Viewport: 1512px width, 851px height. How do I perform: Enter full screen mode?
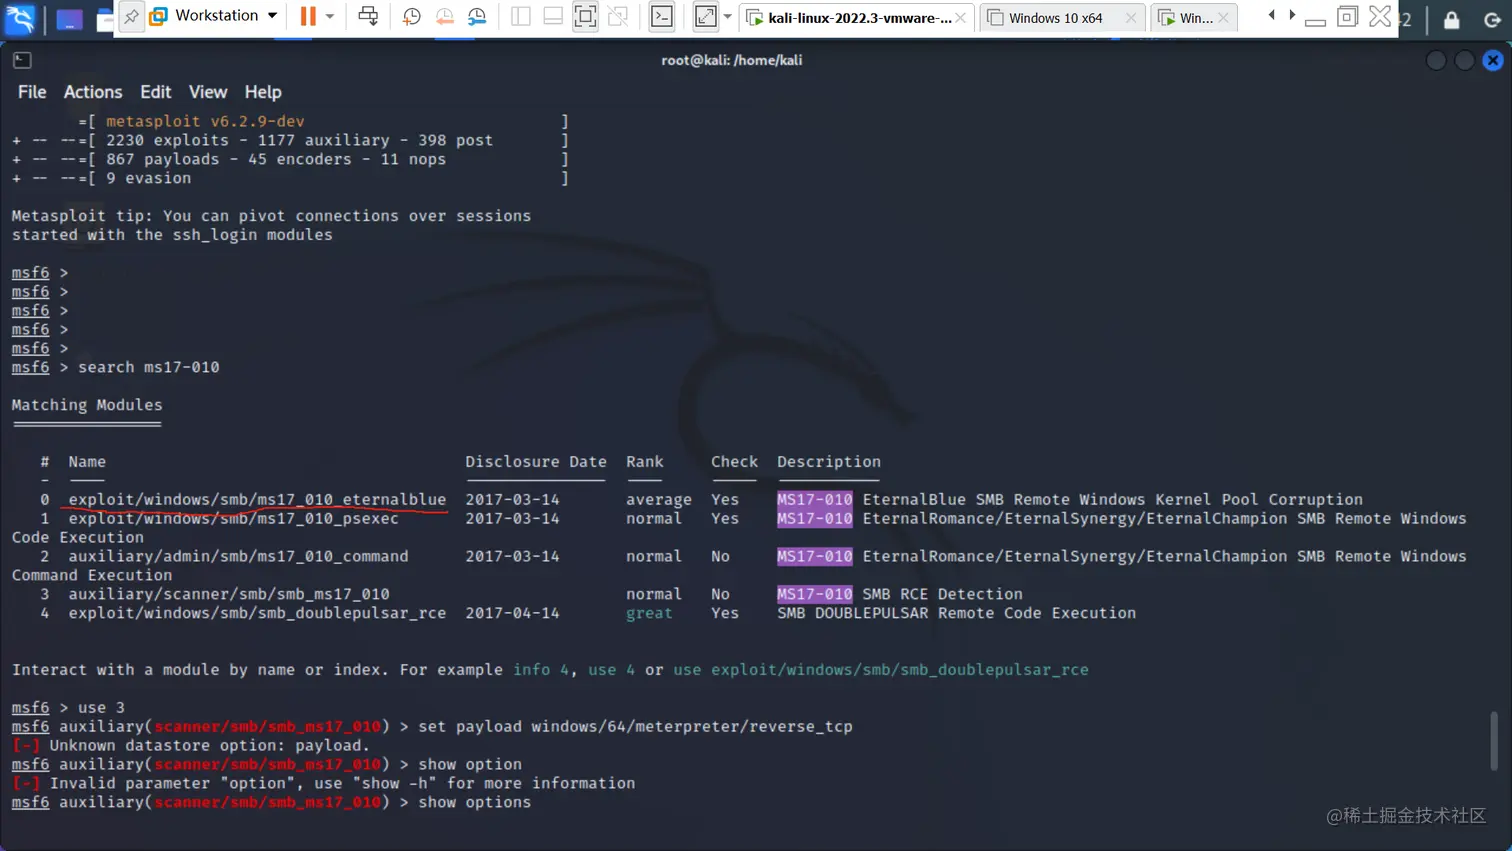click(585, 16)
